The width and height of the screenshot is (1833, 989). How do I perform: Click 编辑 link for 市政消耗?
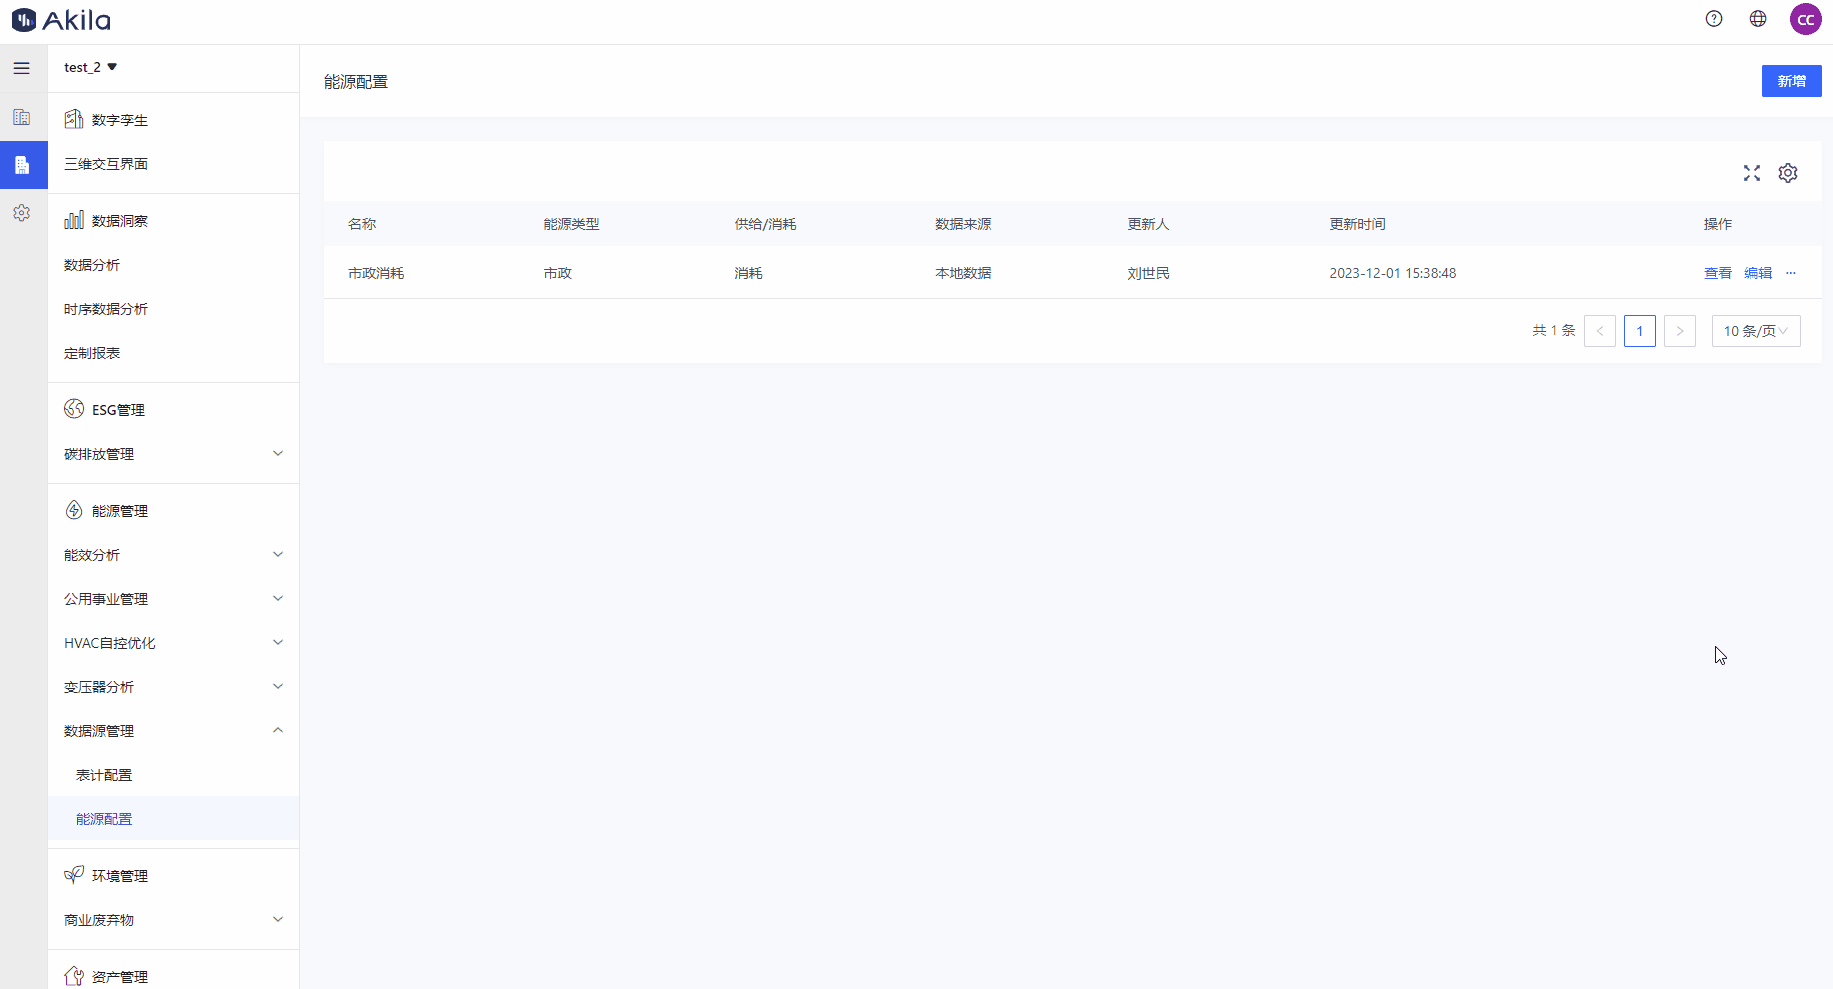click(1758, 273)
